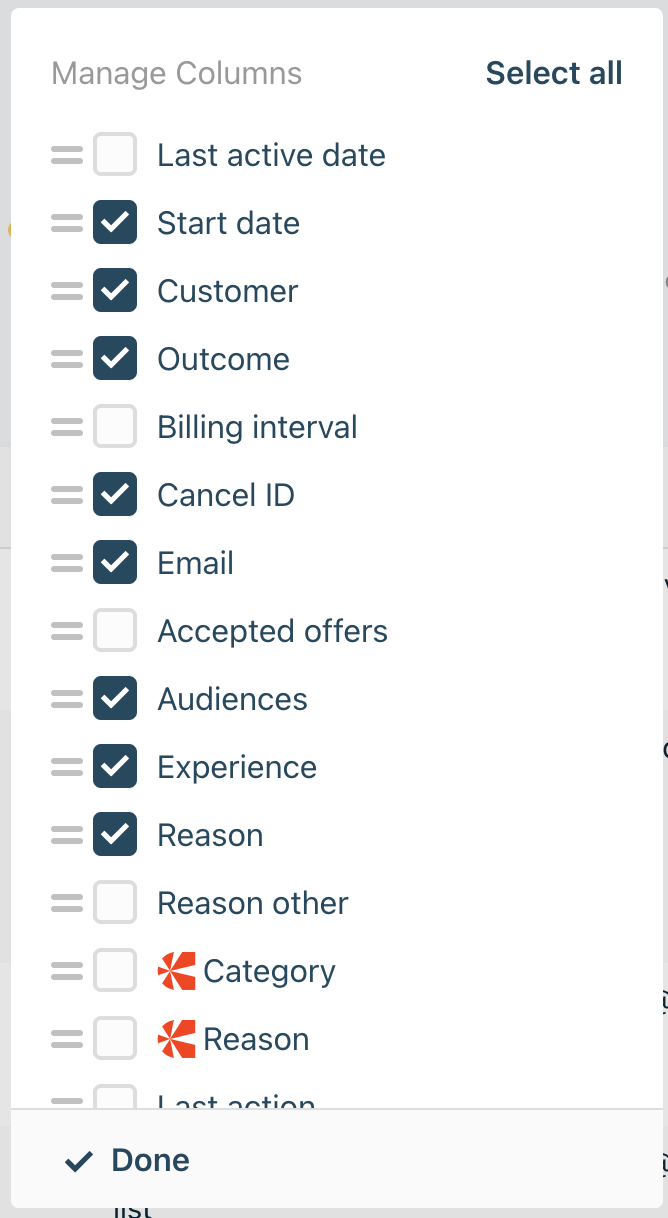668x1218 pixels.
Task: Click the drag handle next to Email
Action: [x=67, y=563]
